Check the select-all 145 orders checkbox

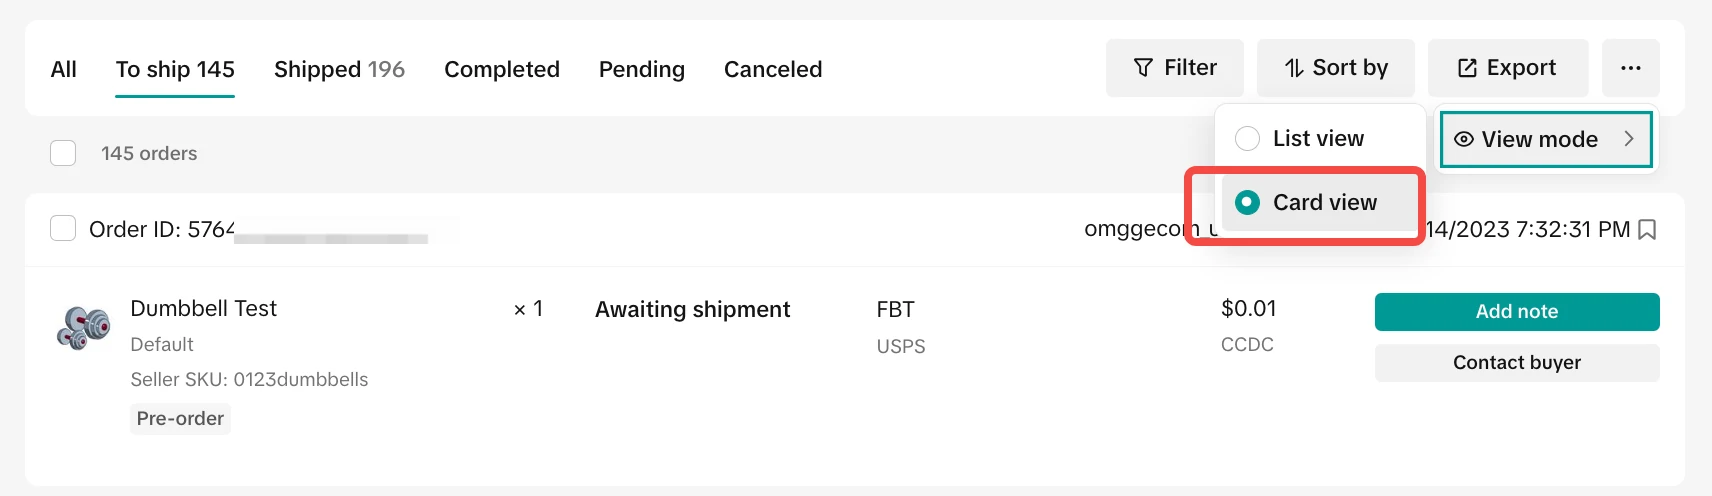[x=63, y=153]
